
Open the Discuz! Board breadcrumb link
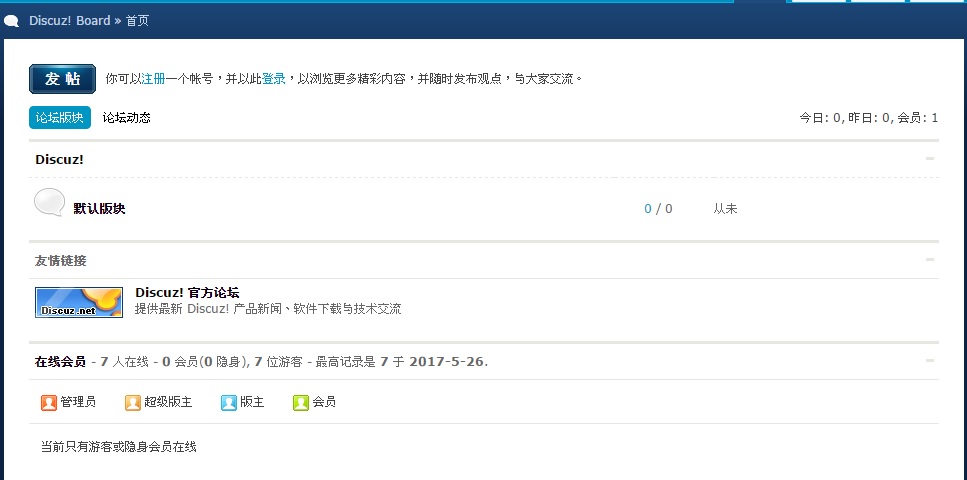point(70,20)
